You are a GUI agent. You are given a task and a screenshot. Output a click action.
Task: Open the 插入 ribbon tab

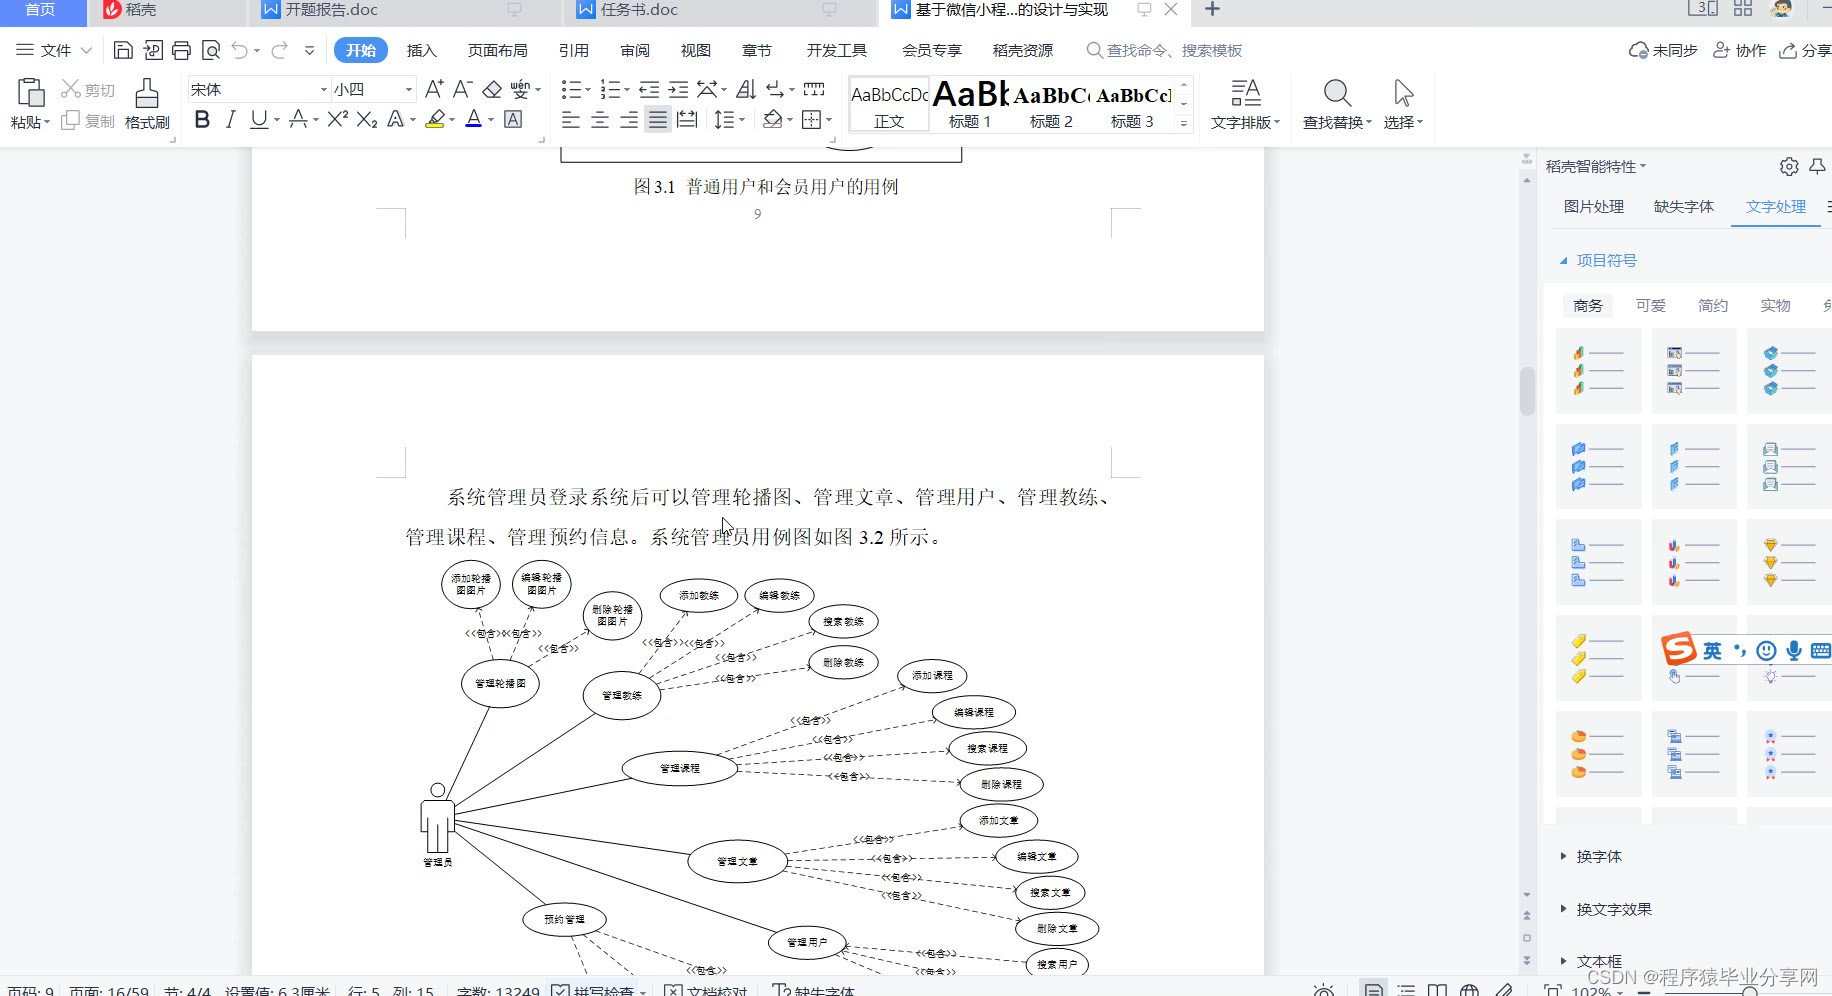point(422,50)
